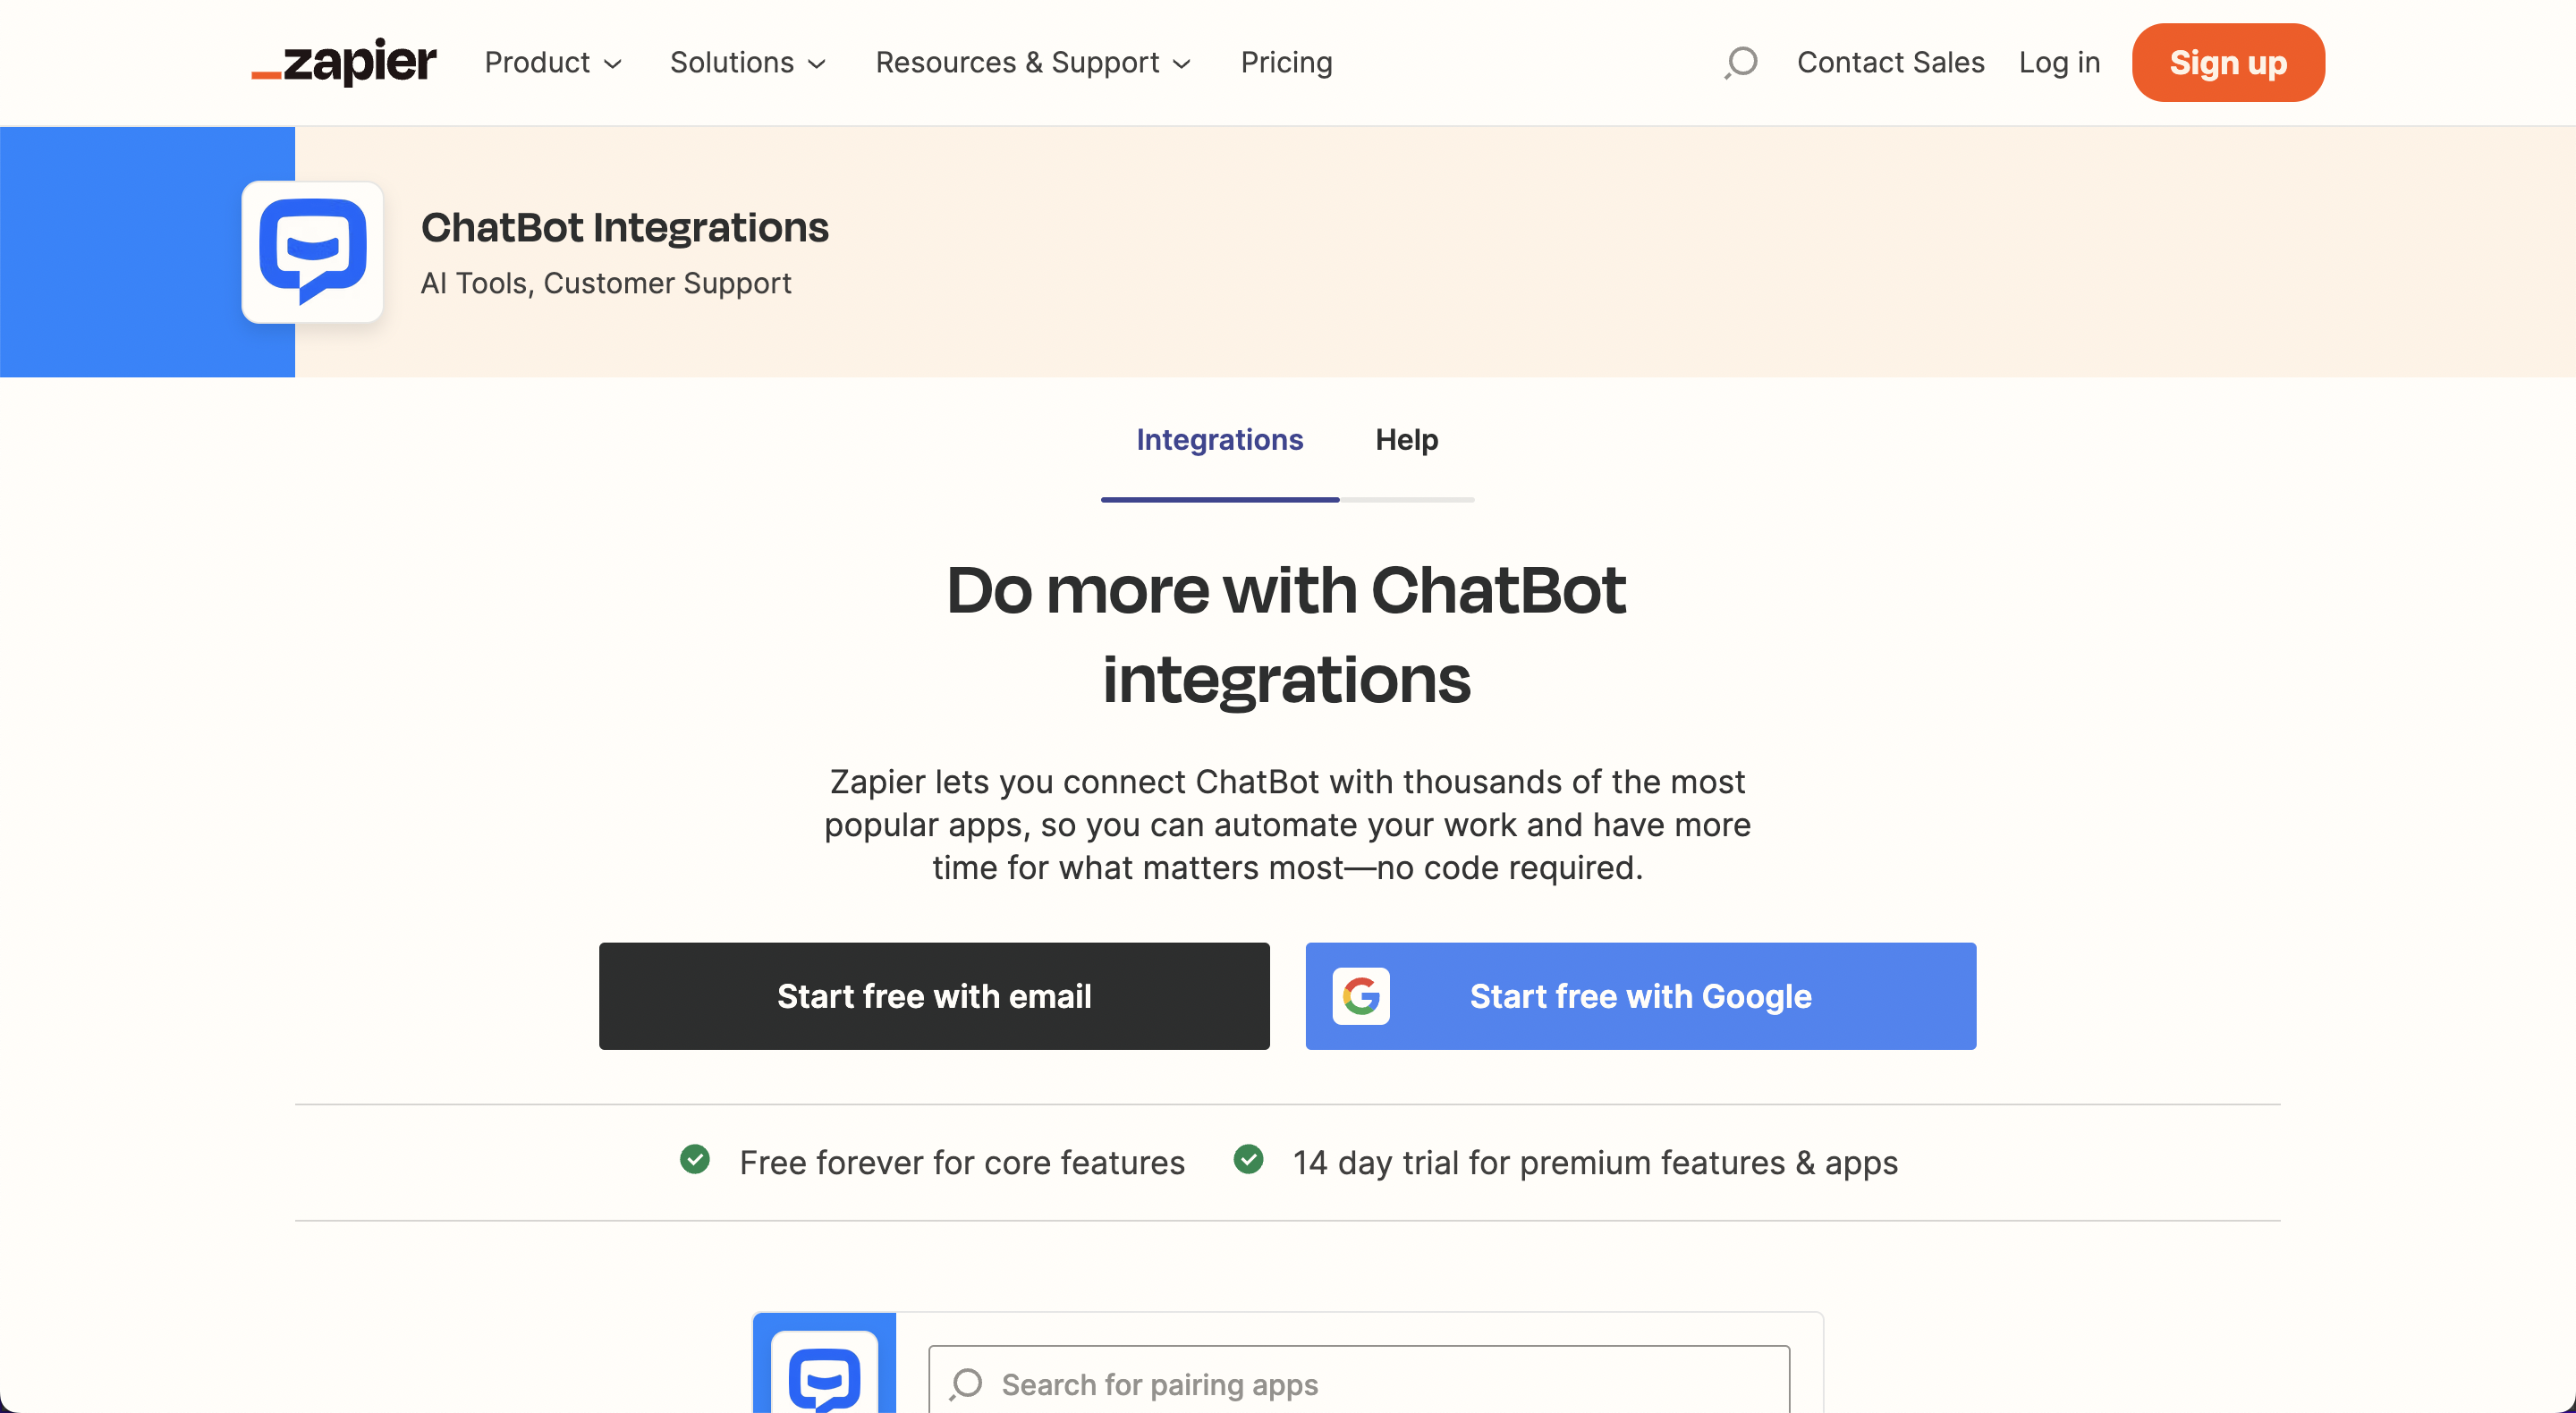Click the Google logo icon on button
This screenshot has height=1413, width=2576.
click(x=1361, y=996)
